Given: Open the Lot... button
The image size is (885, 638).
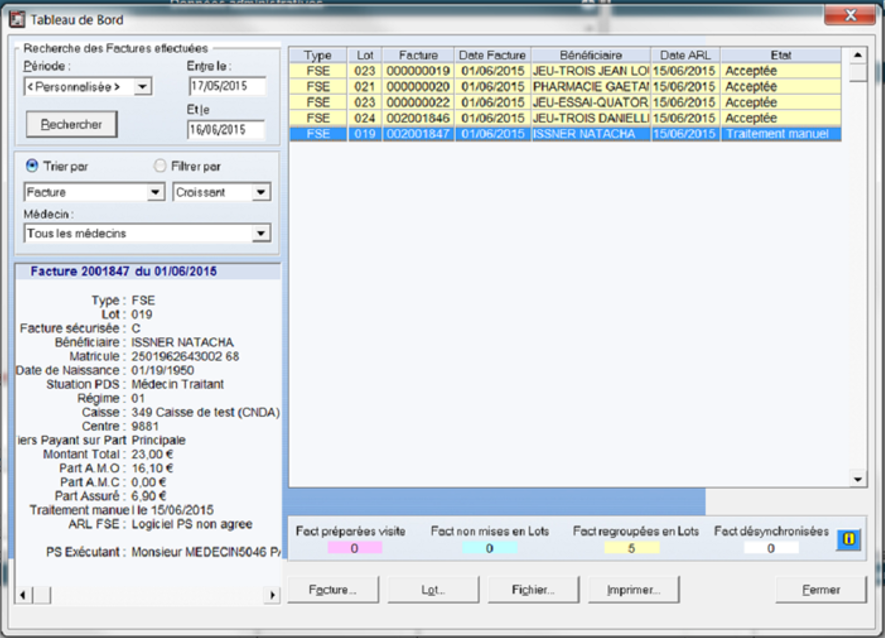Looking at the screenshot, I should (433, 590).
